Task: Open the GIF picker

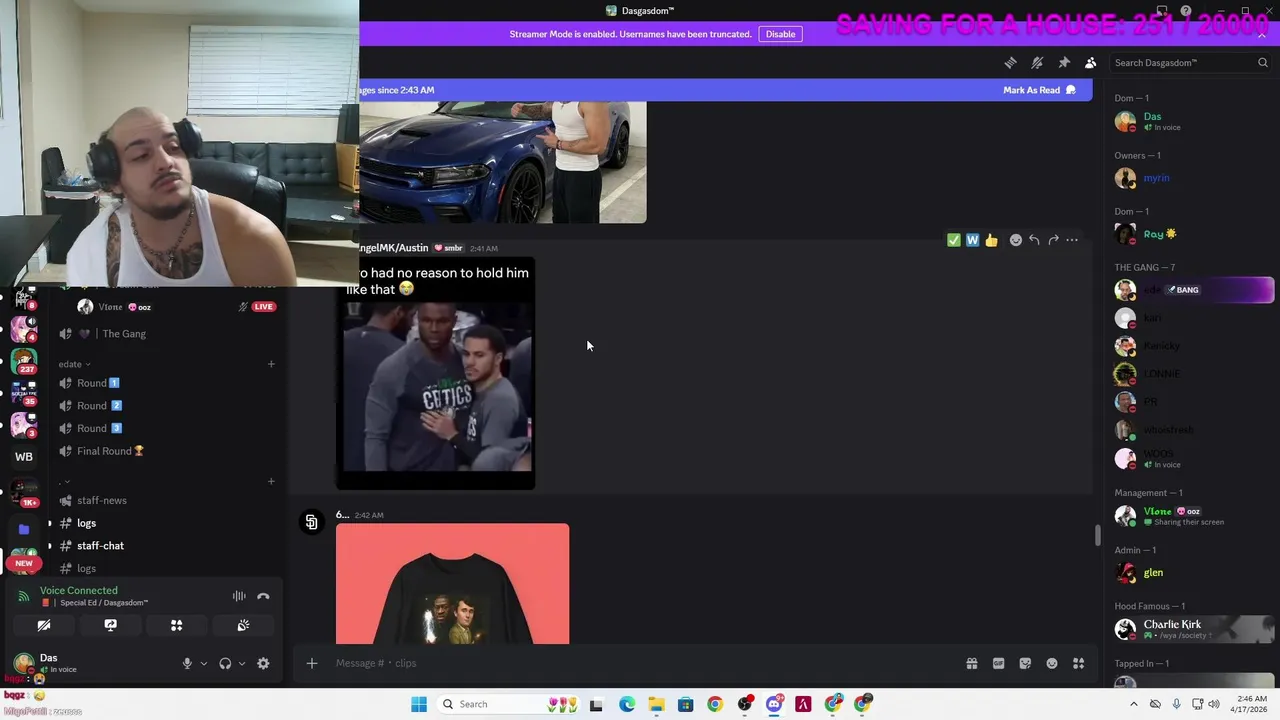Action: [x=998, y=663]
